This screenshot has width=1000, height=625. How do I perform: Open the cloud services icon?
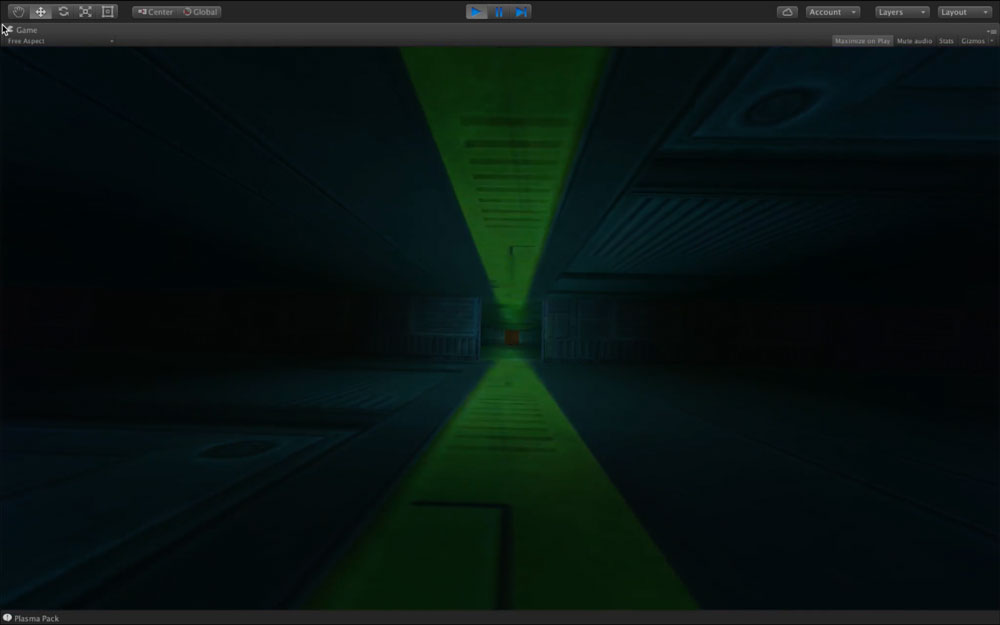click(x=787, y=12)
